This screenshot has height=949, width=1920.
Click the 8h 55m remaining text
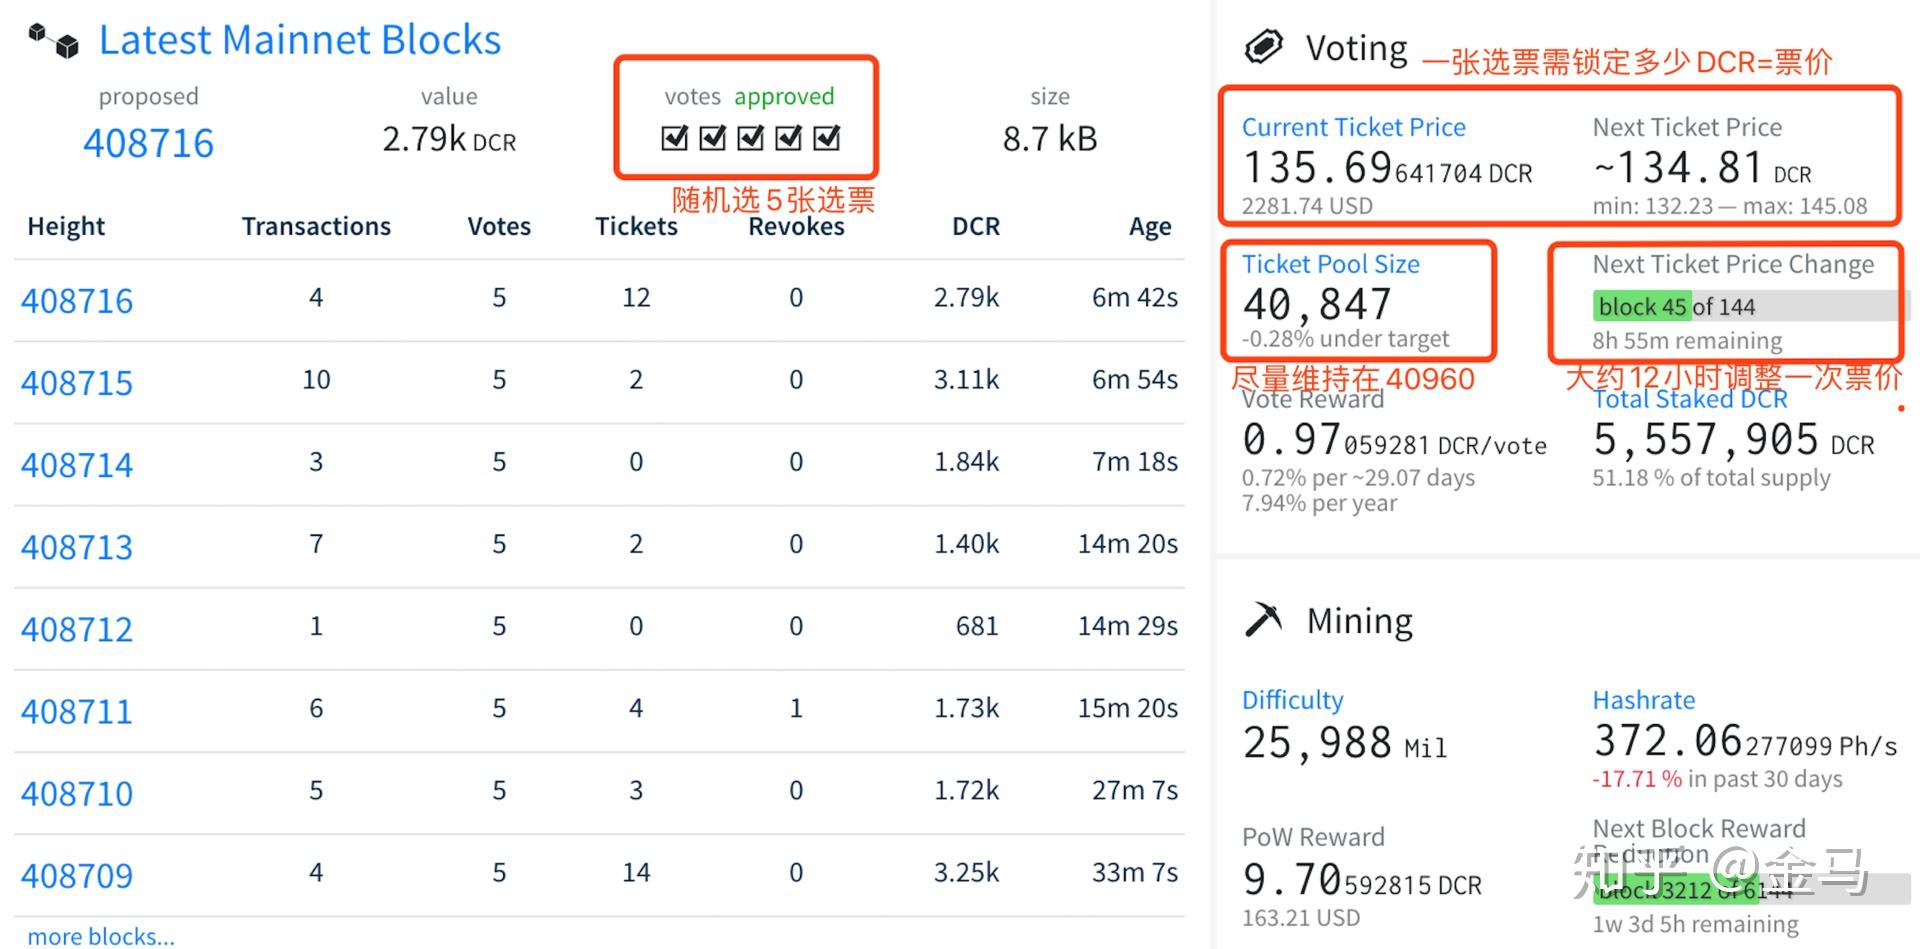click(x=1687, y=341)
